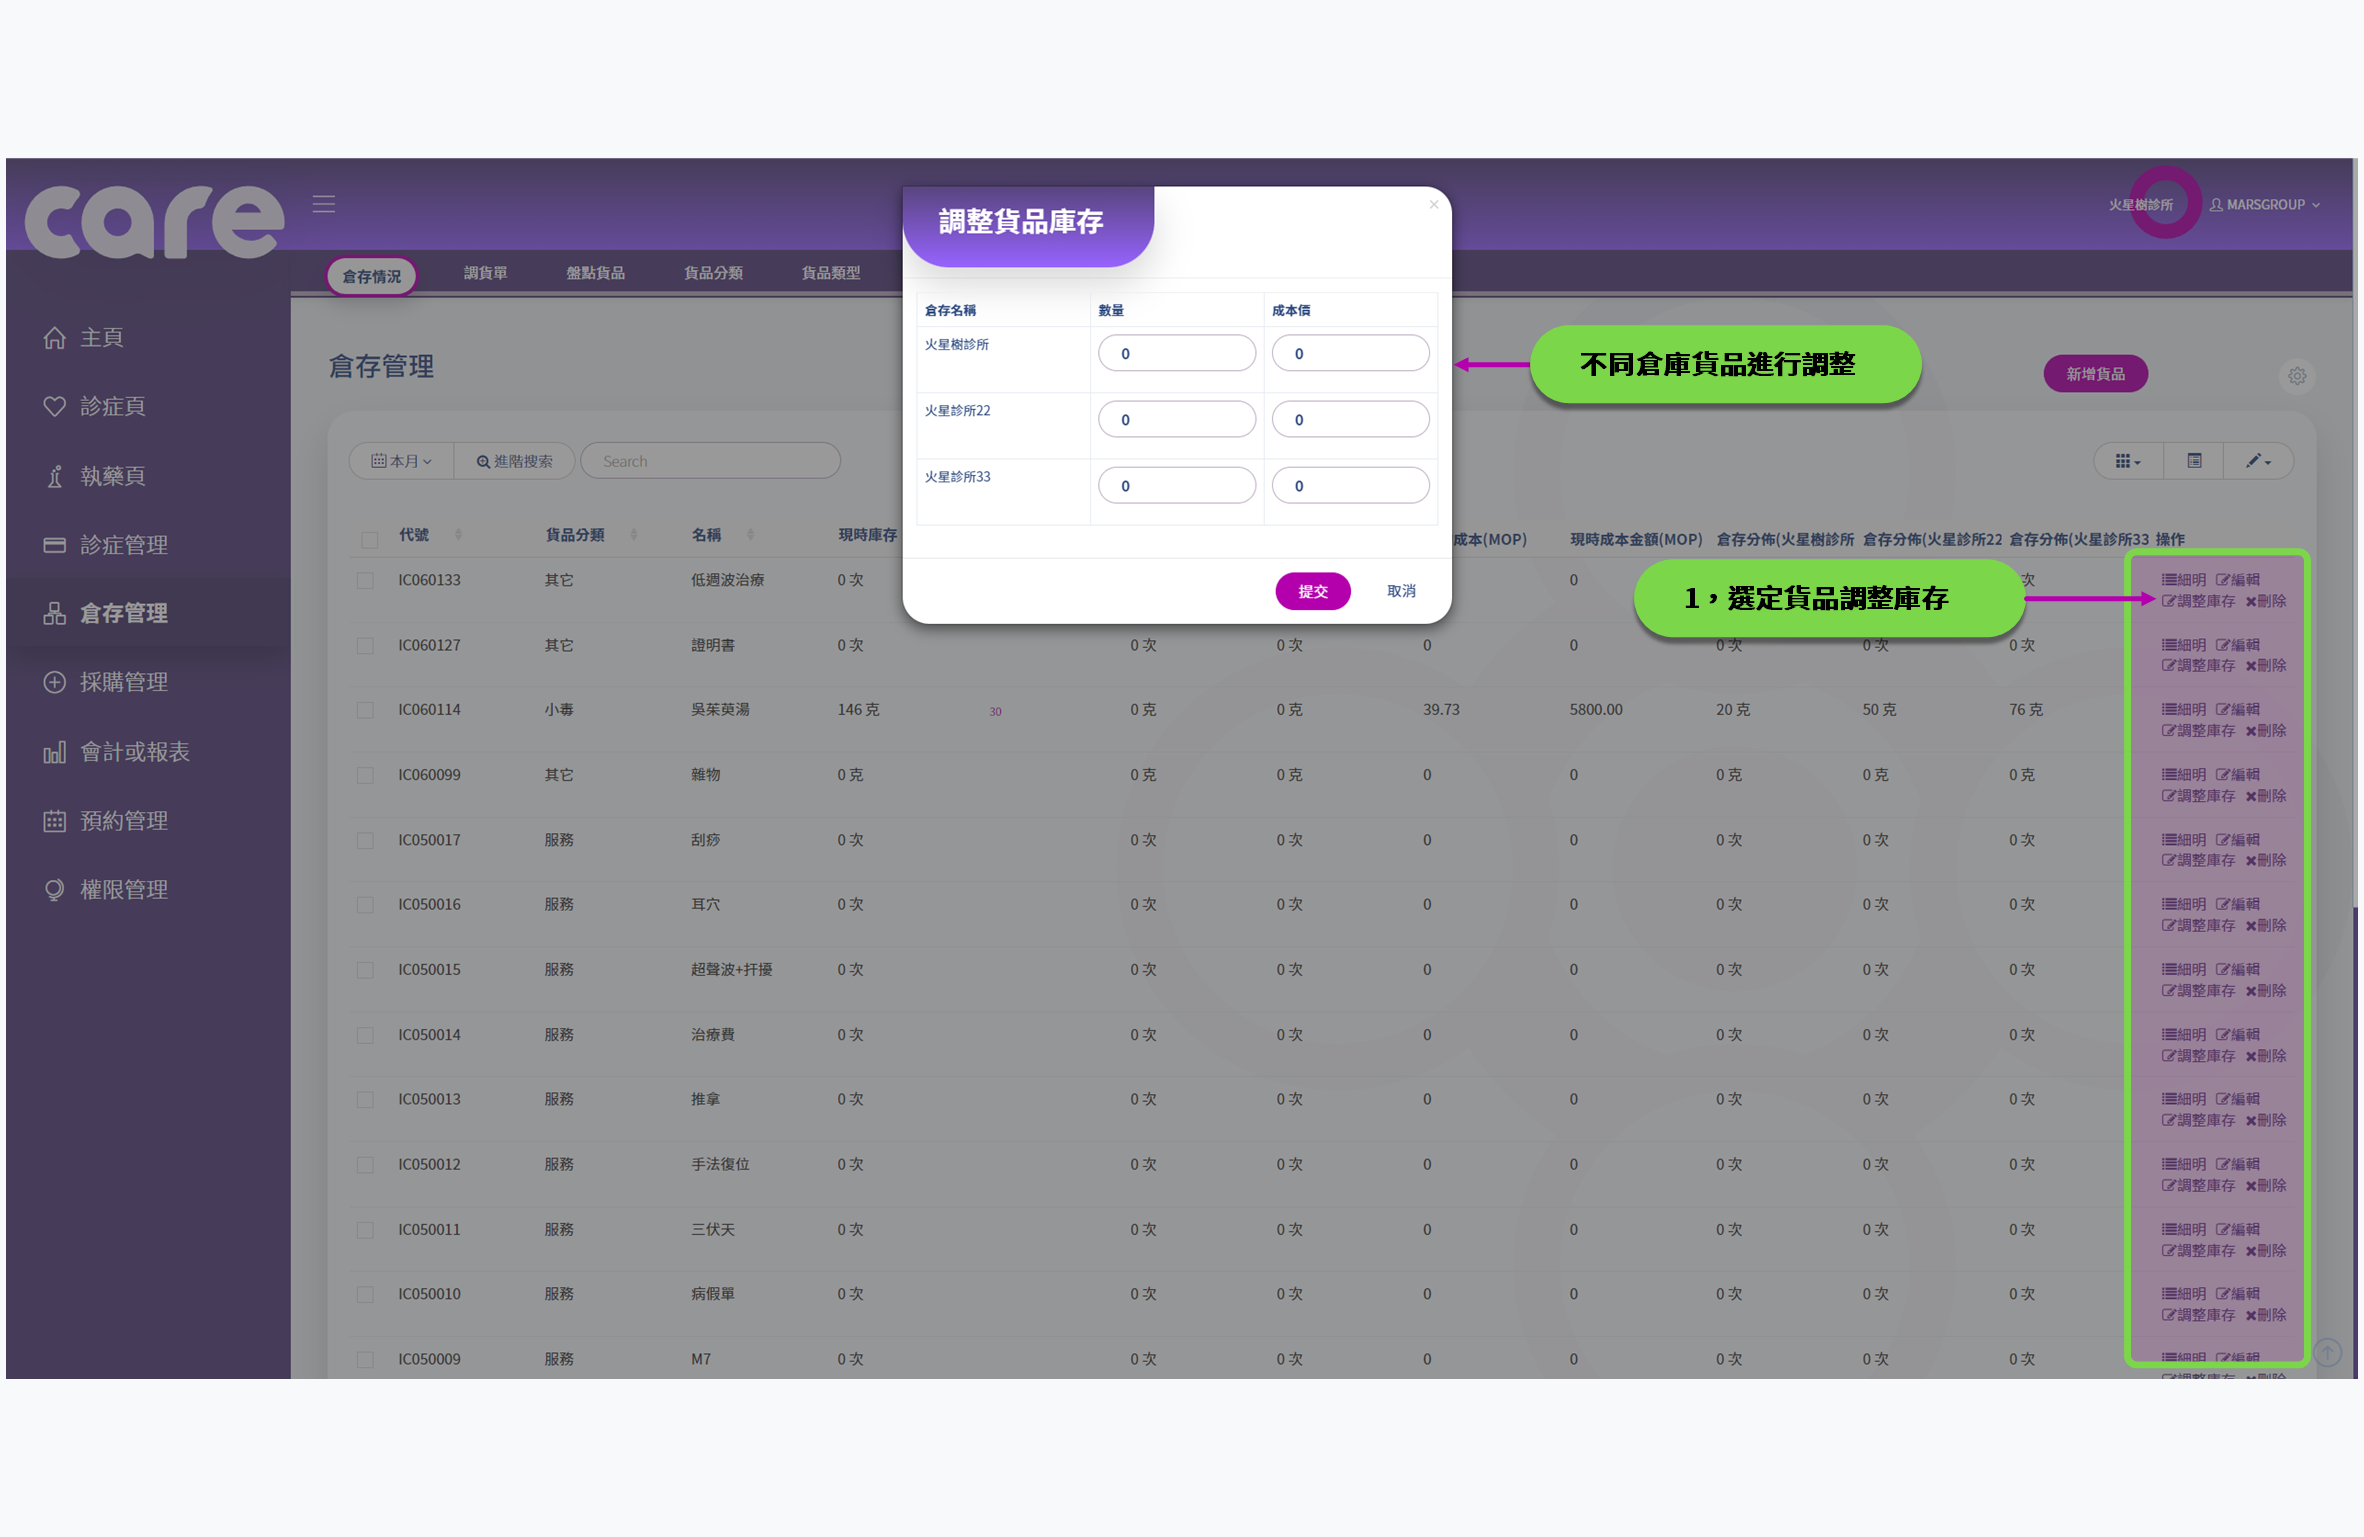Check the row checkbox for IC060114

(x=365, y=710)
